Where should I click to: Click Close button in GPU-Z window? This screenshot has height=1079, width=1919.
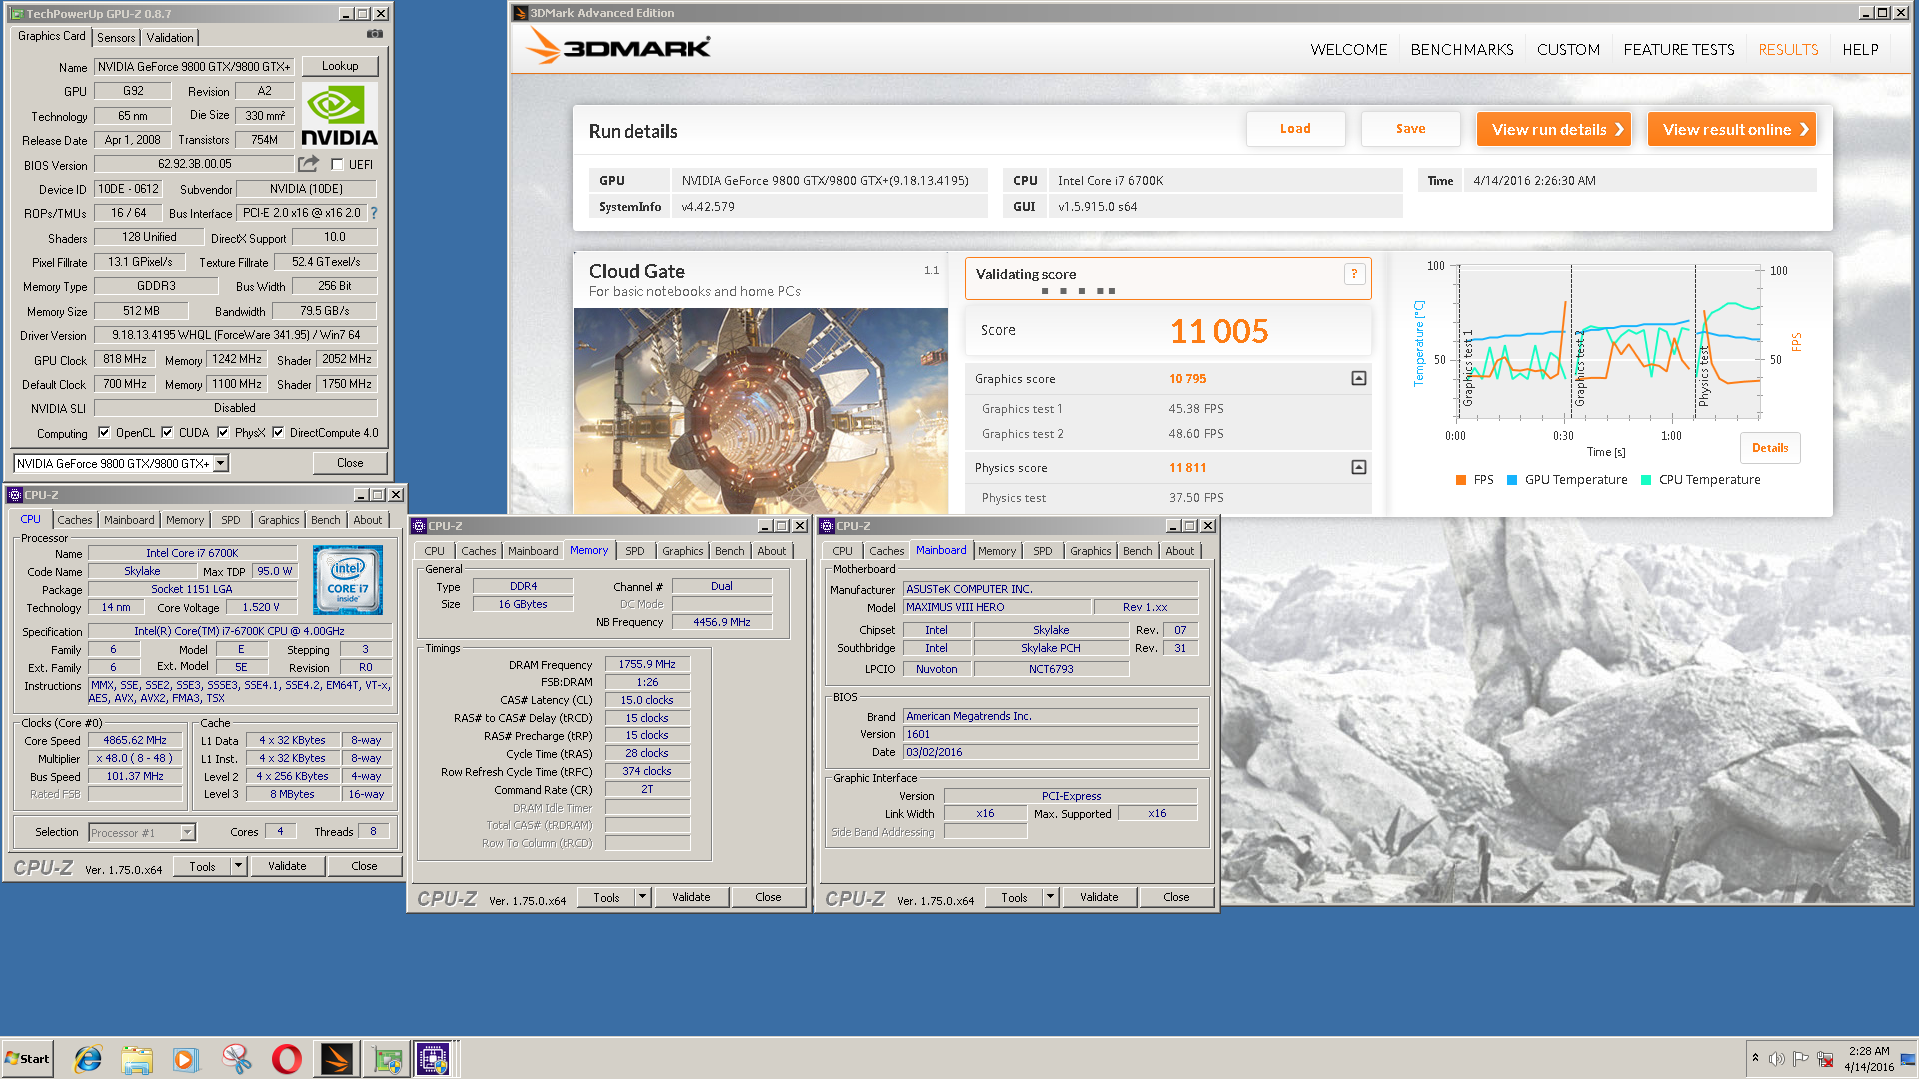(350, 463)
